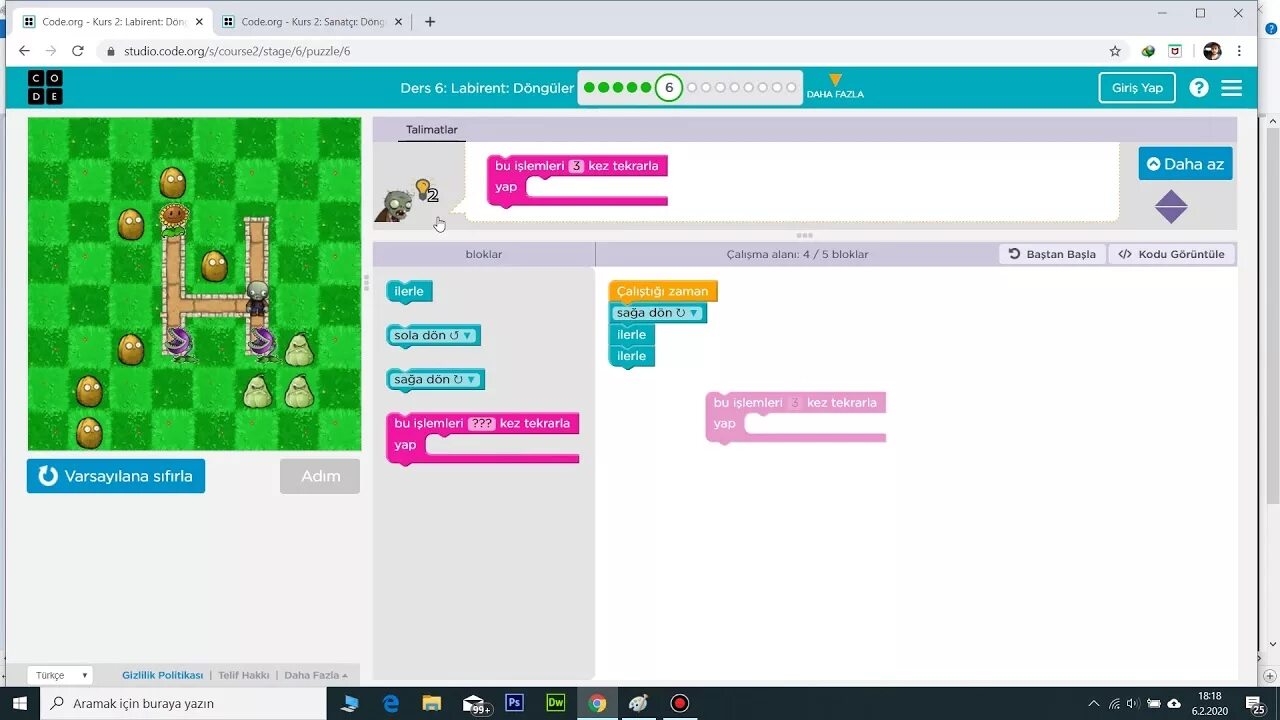Open sağa dön dropdown in workspace

click(694, 313)
